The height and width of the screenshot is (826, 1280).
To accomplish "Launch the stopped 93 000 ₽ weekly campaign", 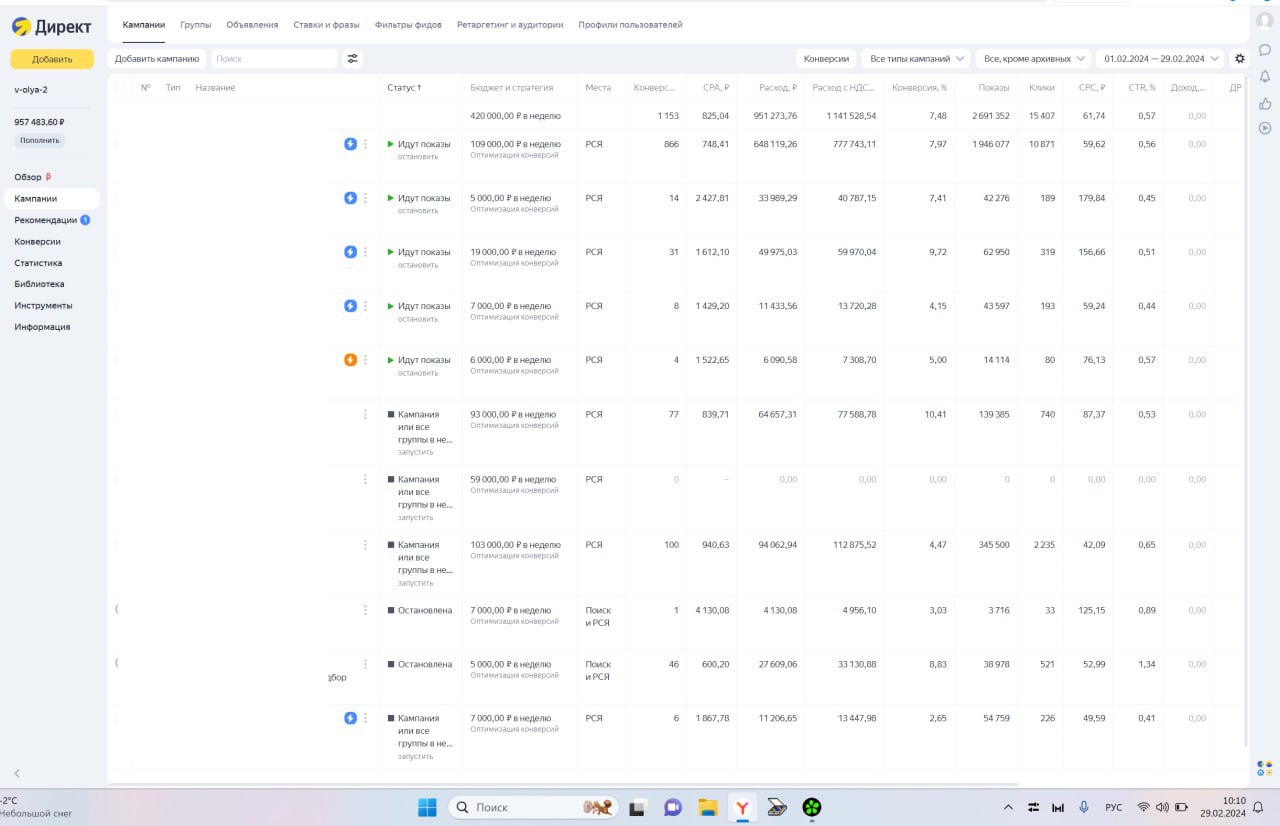I will coord(415,452).
